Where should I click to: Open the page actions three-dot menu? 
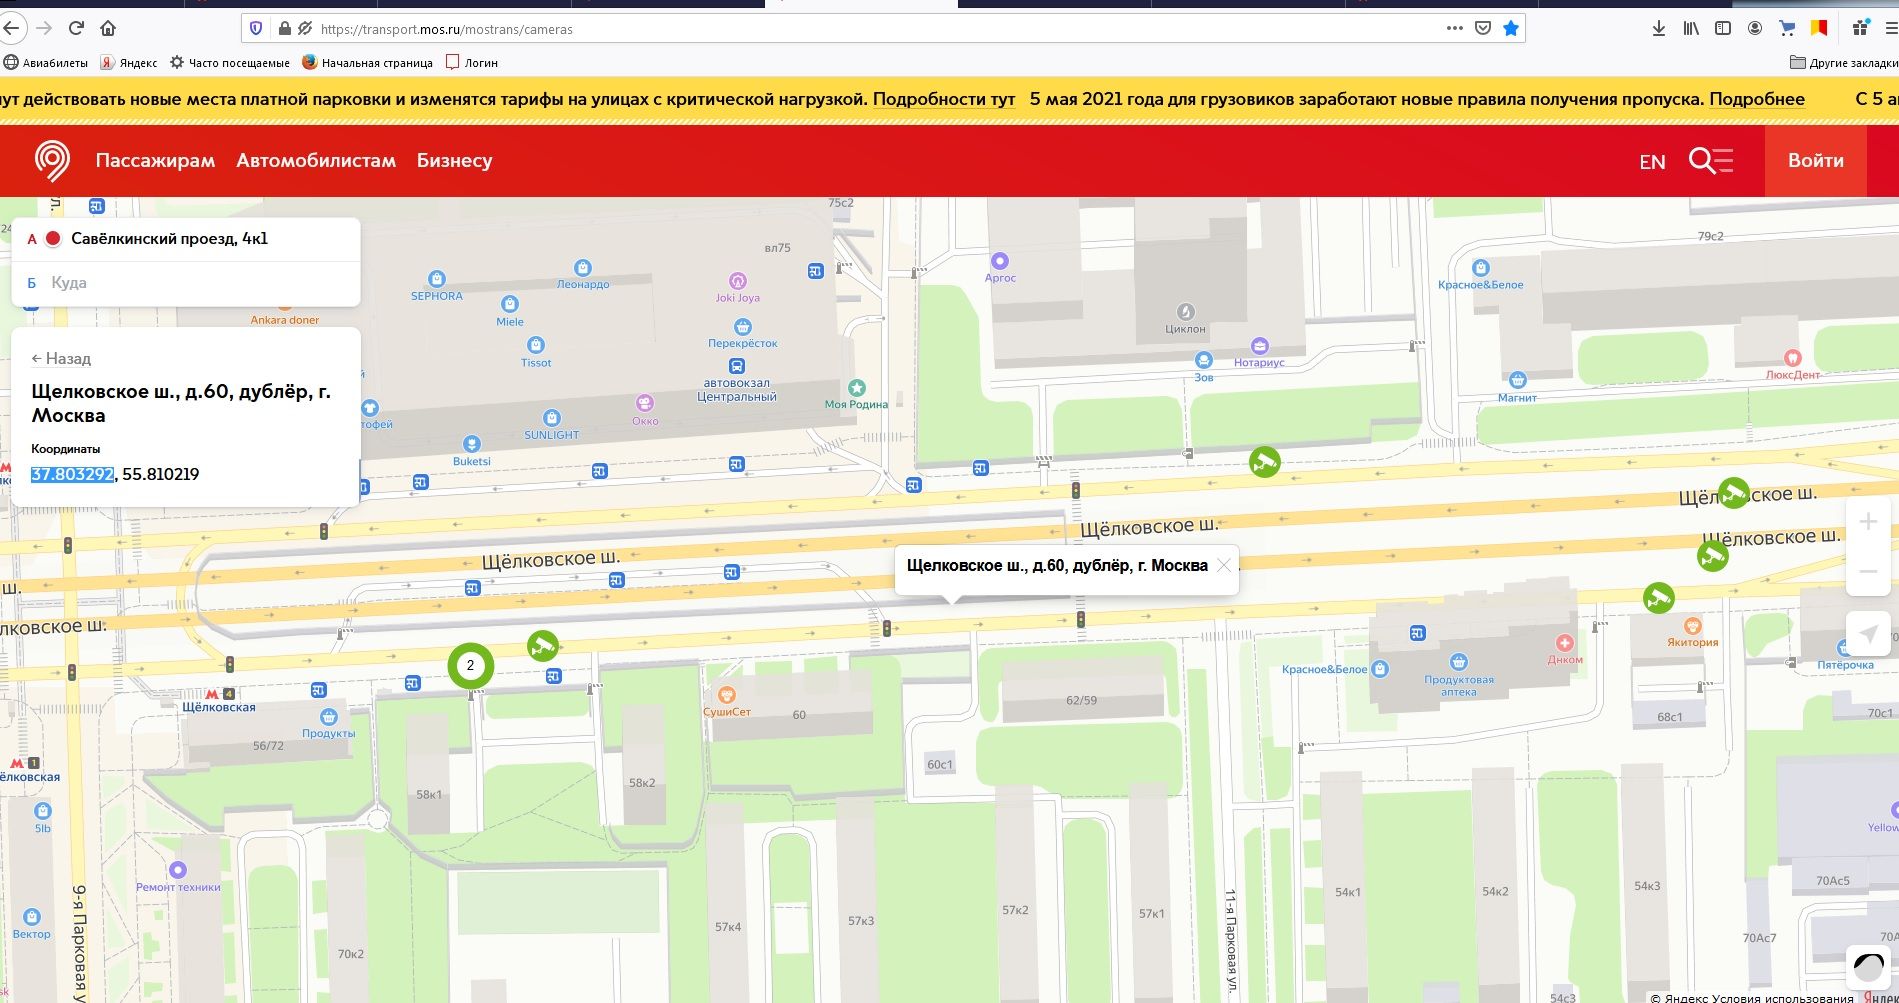1455,28
